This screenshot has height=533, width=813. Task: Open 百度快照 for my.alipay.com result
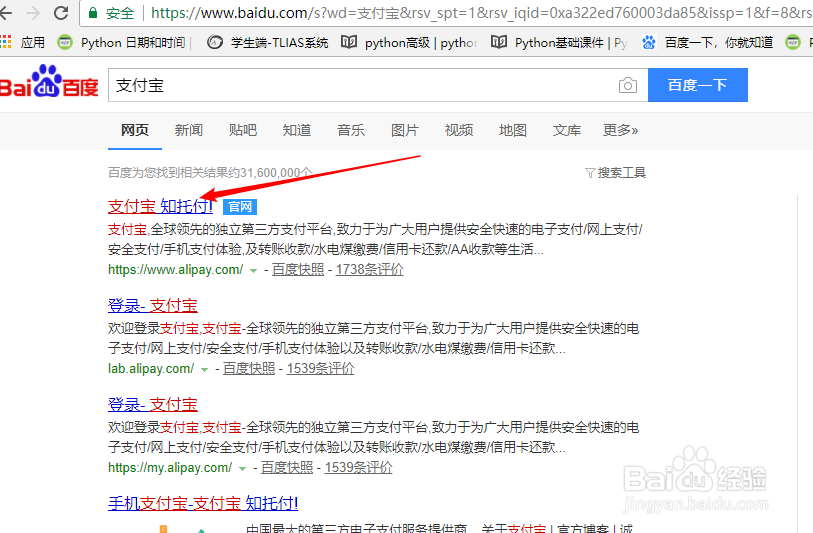point(287,468)
